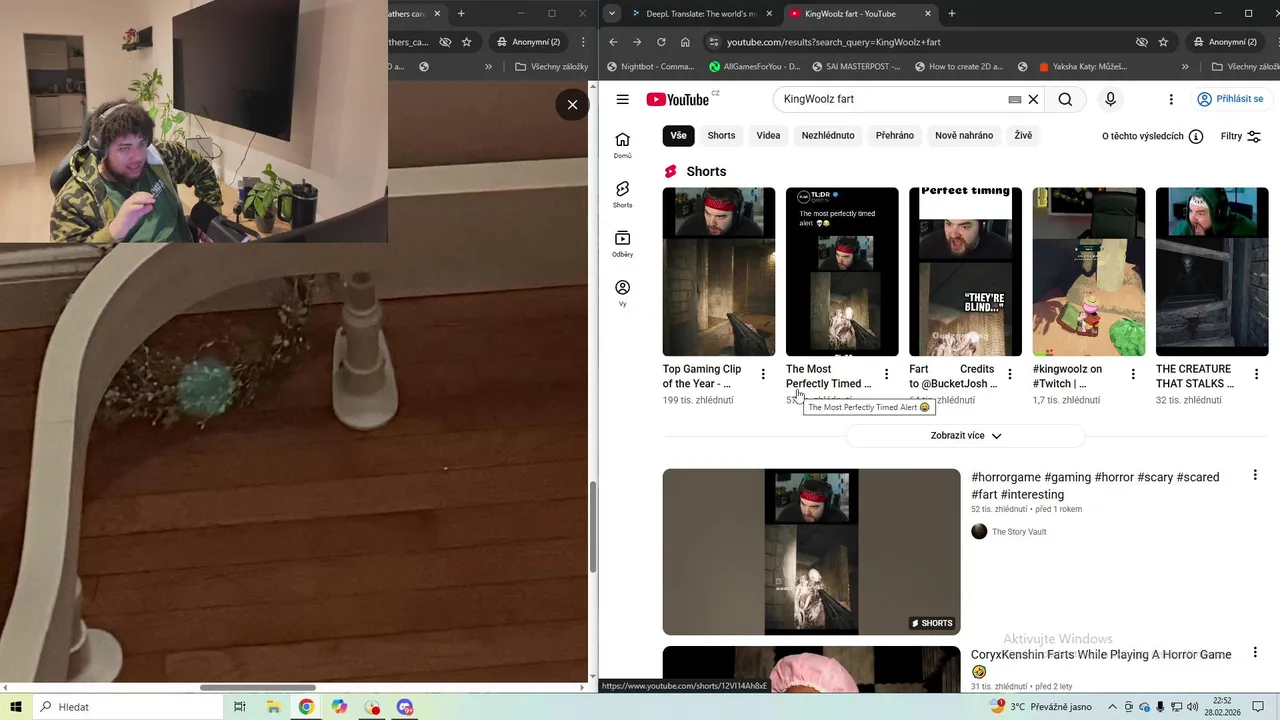Expand shorts with Zobrazit více
Image resolution: width=1280 pixels, height=720 pixels.
[x=966, y=436]
